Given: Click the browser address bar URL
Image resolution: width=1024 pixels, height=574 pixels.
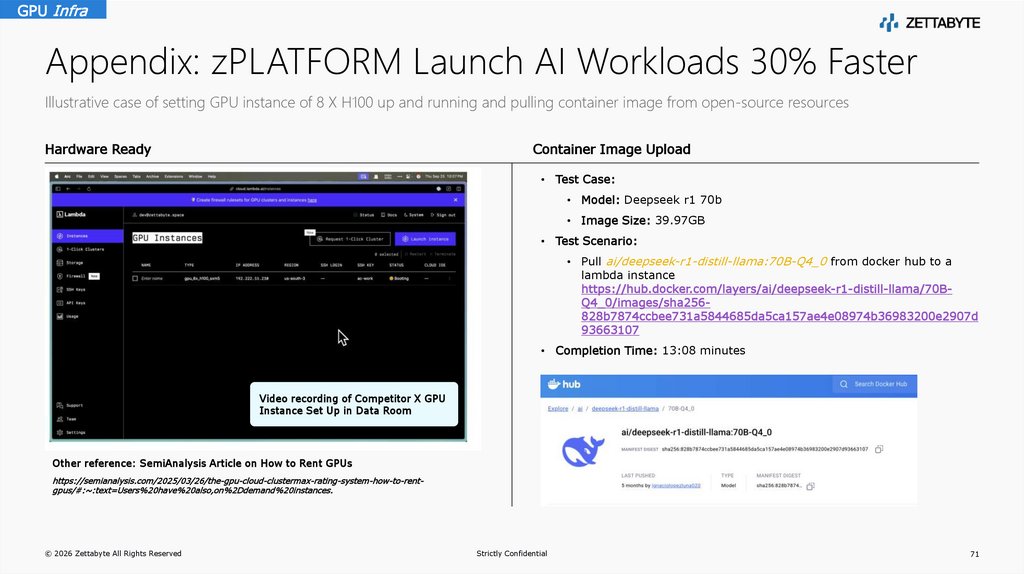Looking at the screenshot, I should point(255,189).
